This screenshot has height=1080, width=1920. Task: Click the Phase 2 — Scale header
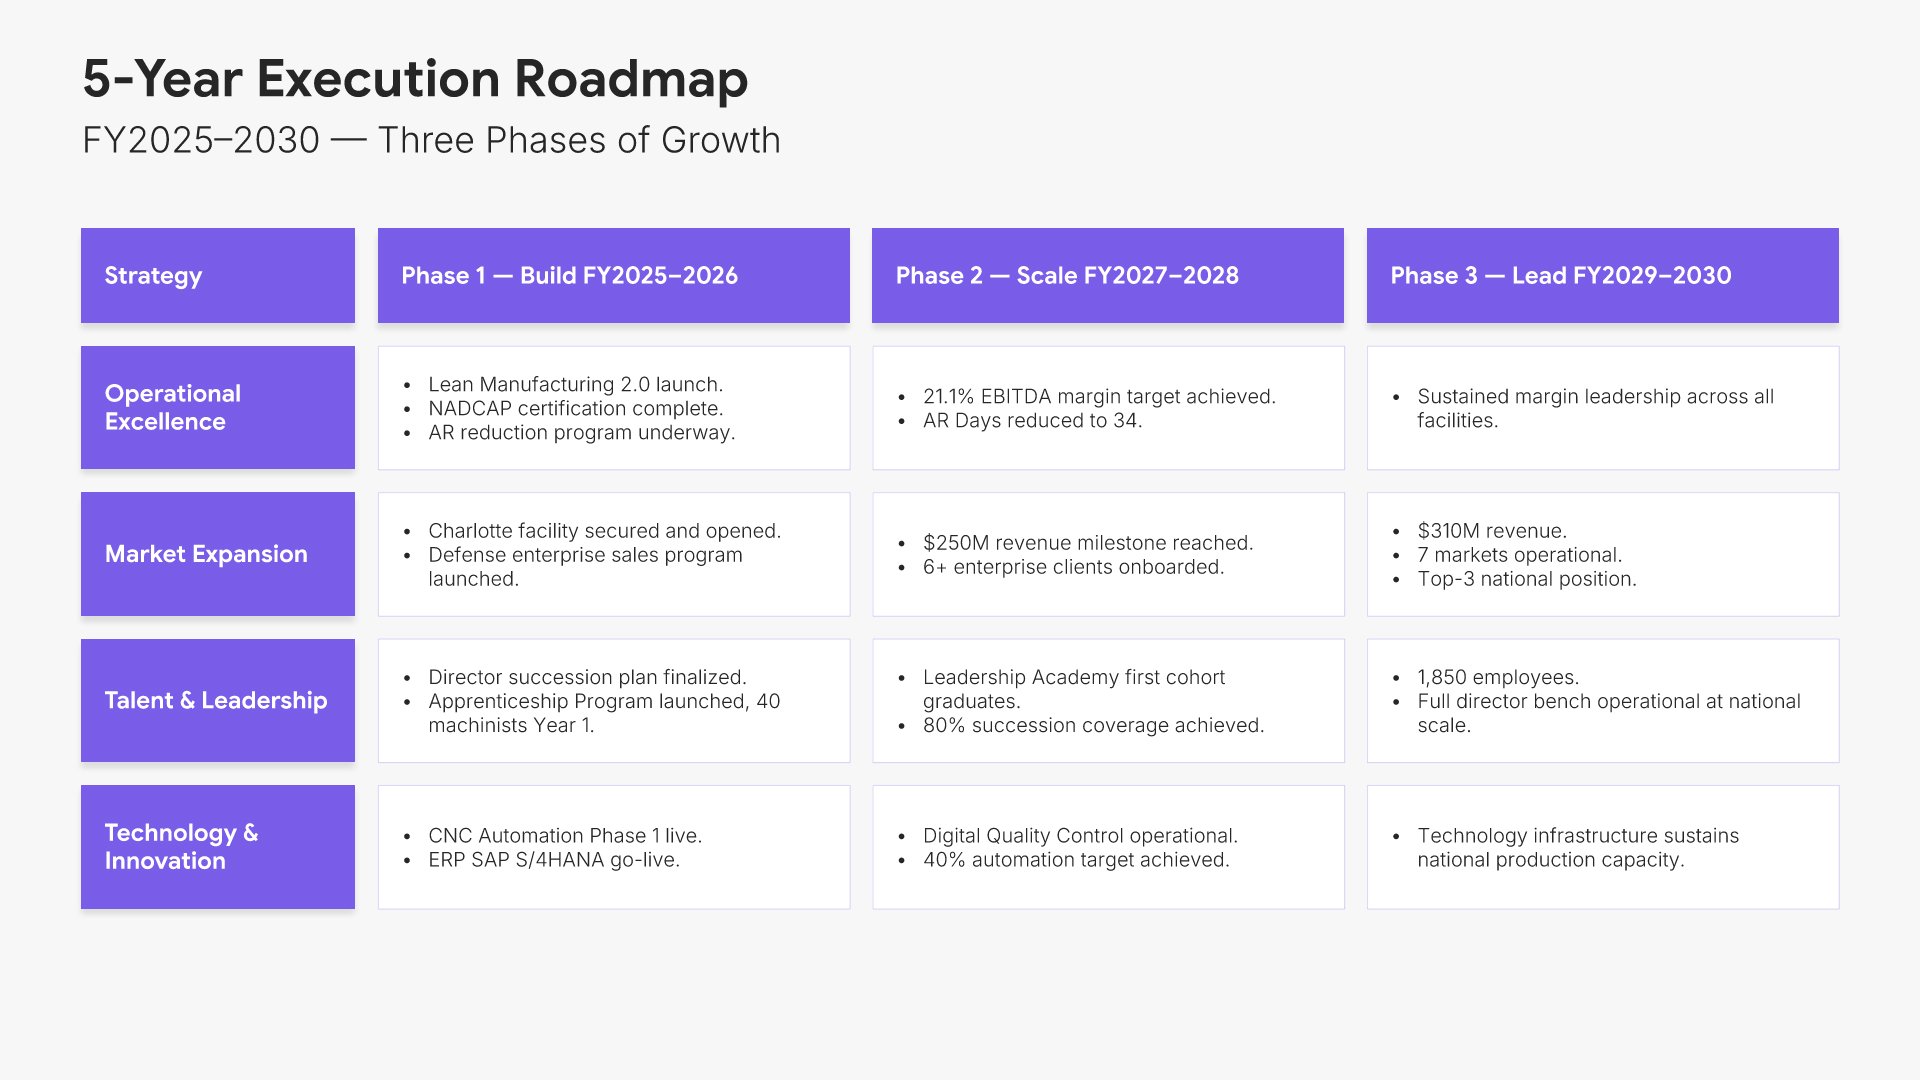pos(1107,276)
